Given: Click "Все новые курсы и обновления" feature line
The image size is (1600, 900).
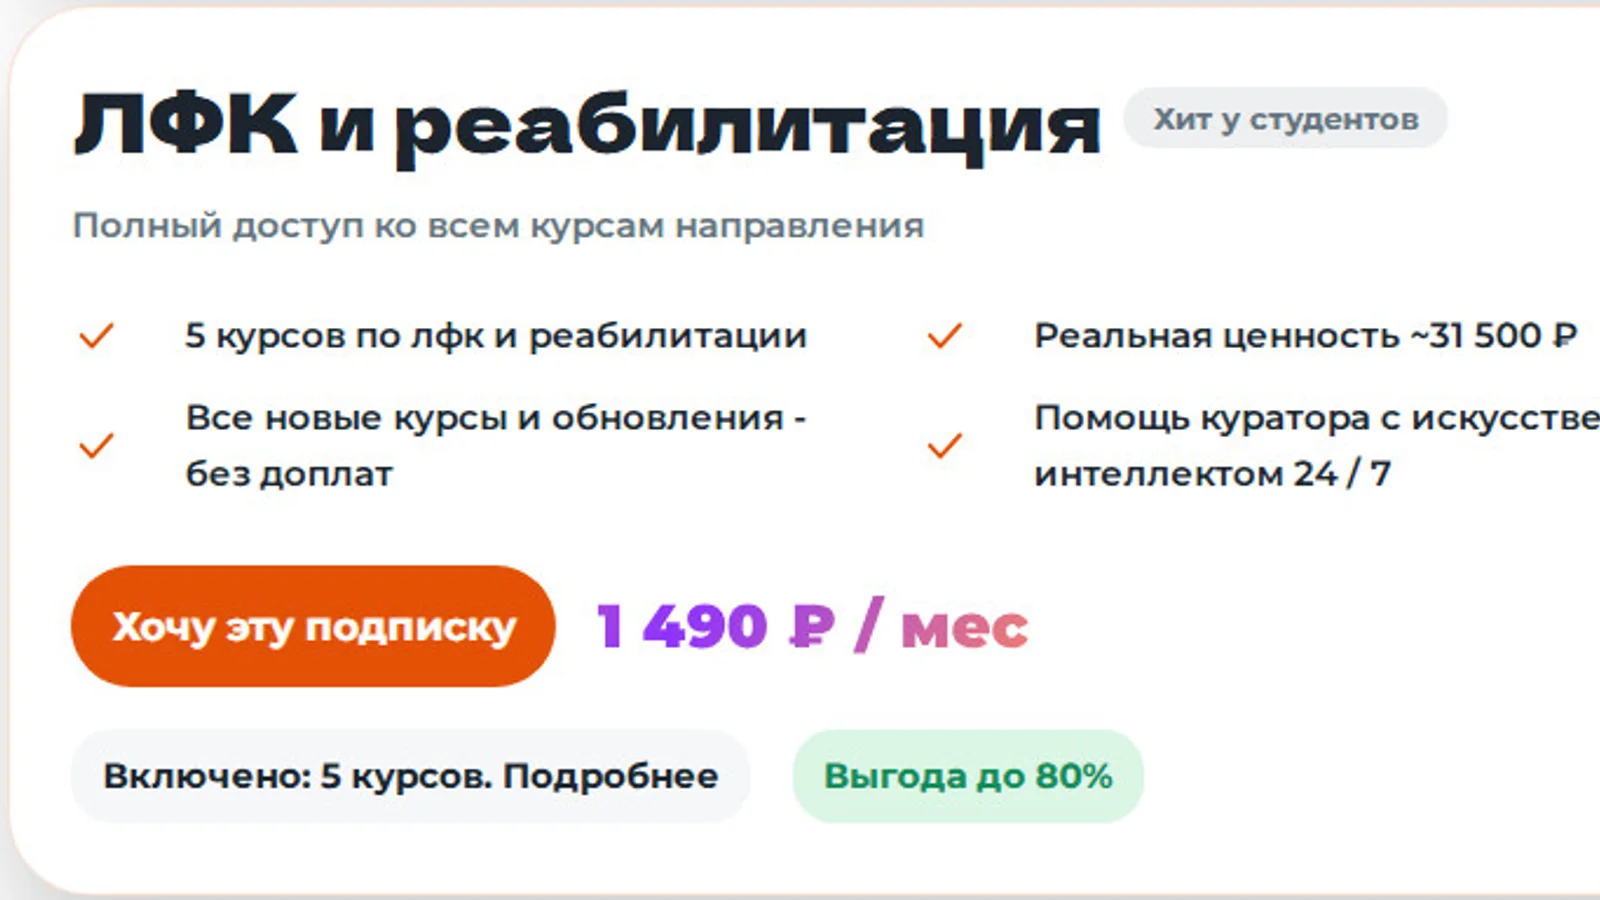Looking at the screenshot, I should pyautogui.click(x=495, y=418).
